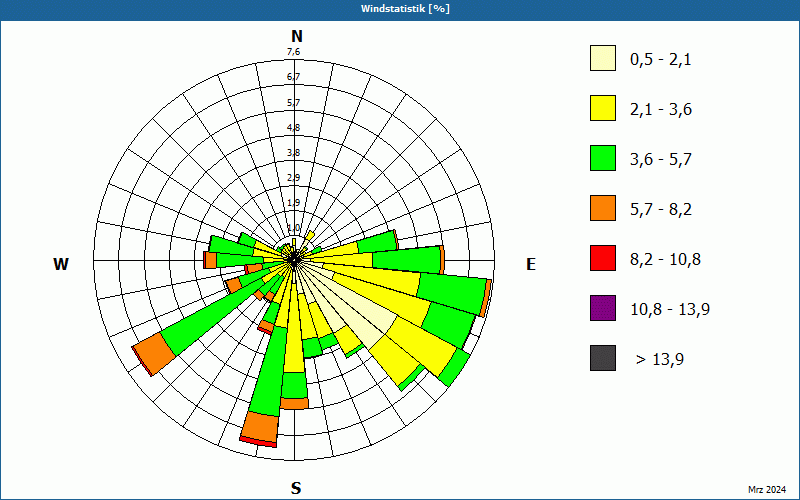This screenshot has width=800, height=500.
Task: Click the E compass label
Action: click(x=531, y=264)
